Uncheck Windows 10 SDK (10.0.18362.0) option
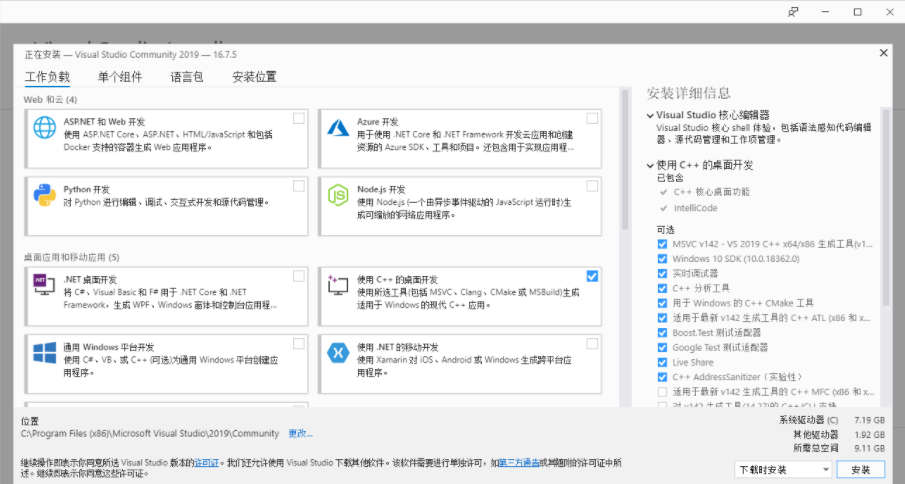This screenshot has height=484, width=905. coord(662,258)
